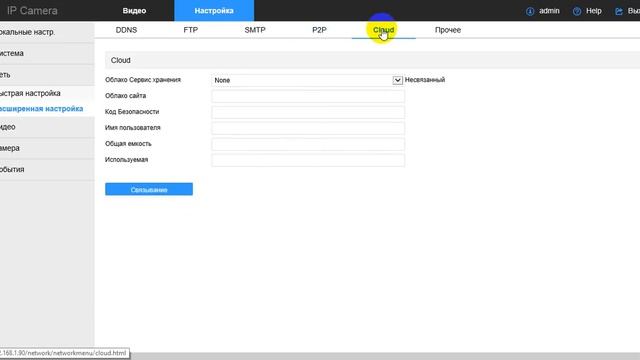
Task: Open Сеть sidebar section
Action: 47,75
